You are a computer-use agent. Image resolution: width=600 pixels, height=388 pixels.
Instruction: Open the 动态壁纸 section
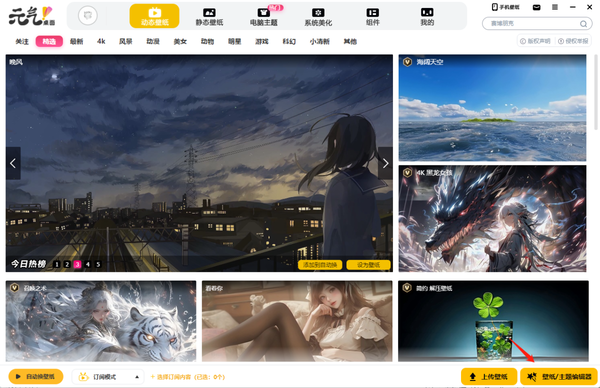point(154,16)
